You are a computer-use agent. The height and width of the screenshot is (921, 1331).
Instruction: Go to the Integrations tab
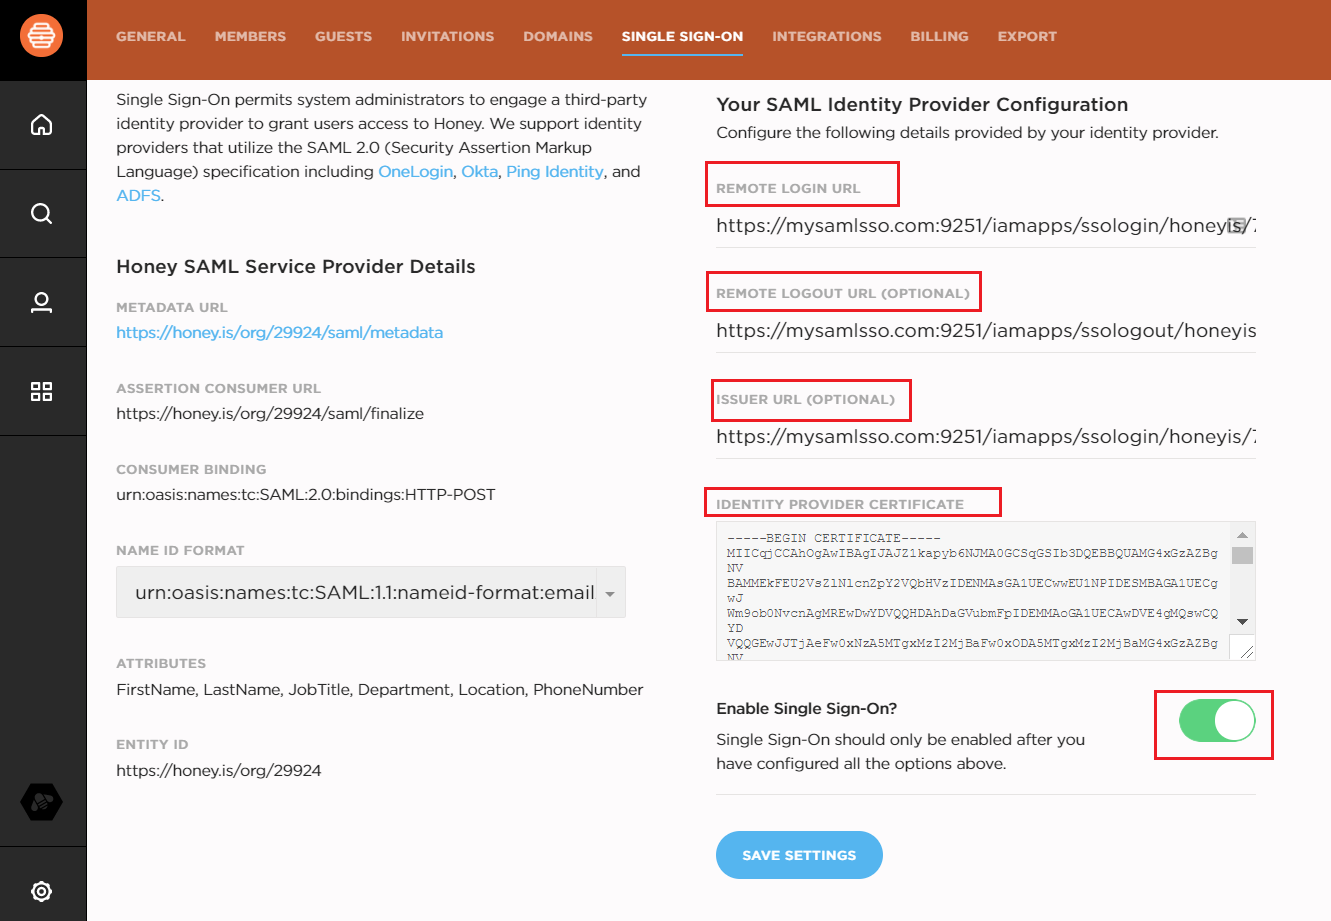(x=827, y=36)
